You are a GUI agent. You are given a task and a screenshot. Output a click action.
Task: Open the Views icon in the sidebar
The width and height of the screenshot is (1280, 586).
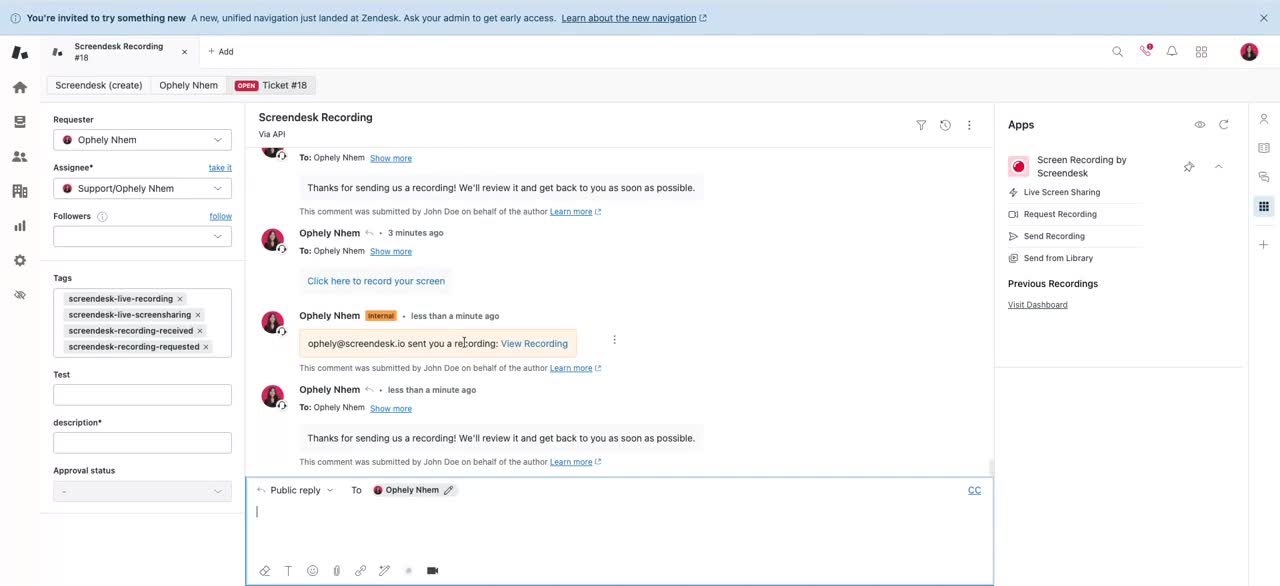[19, 122]
